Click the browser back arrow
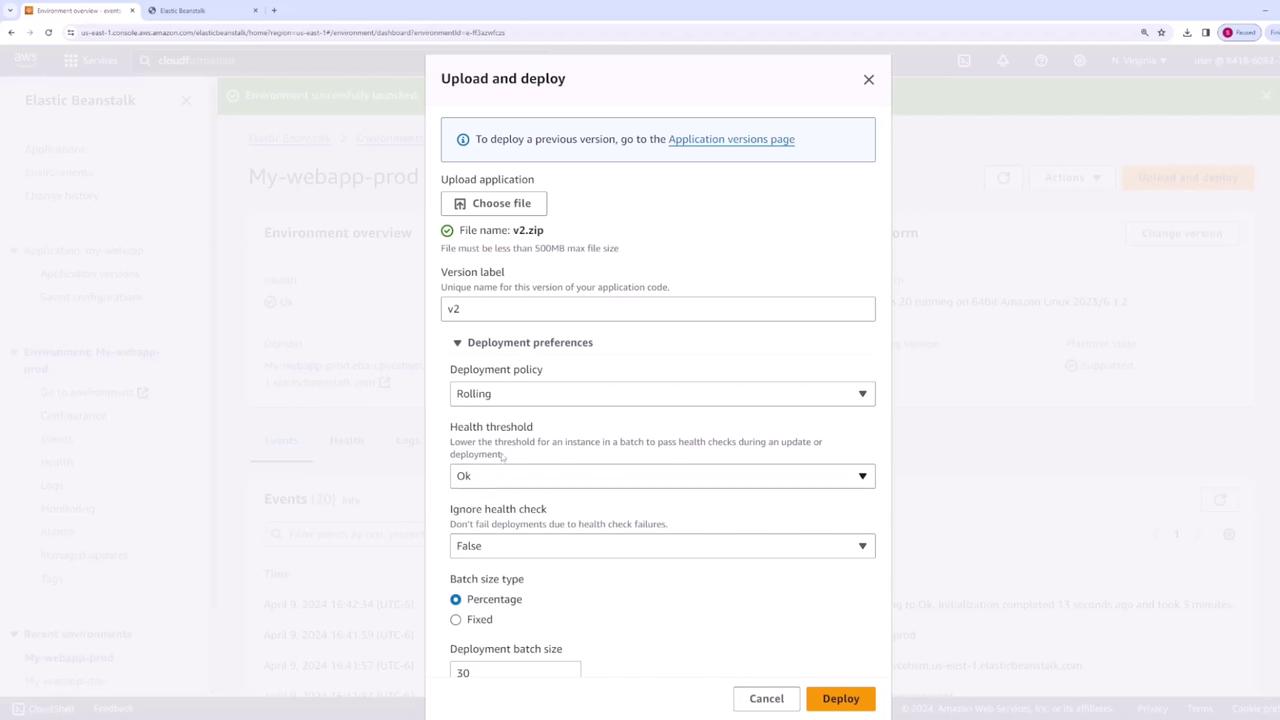The width and height of the screenshot is (1280, 720). 11,32
